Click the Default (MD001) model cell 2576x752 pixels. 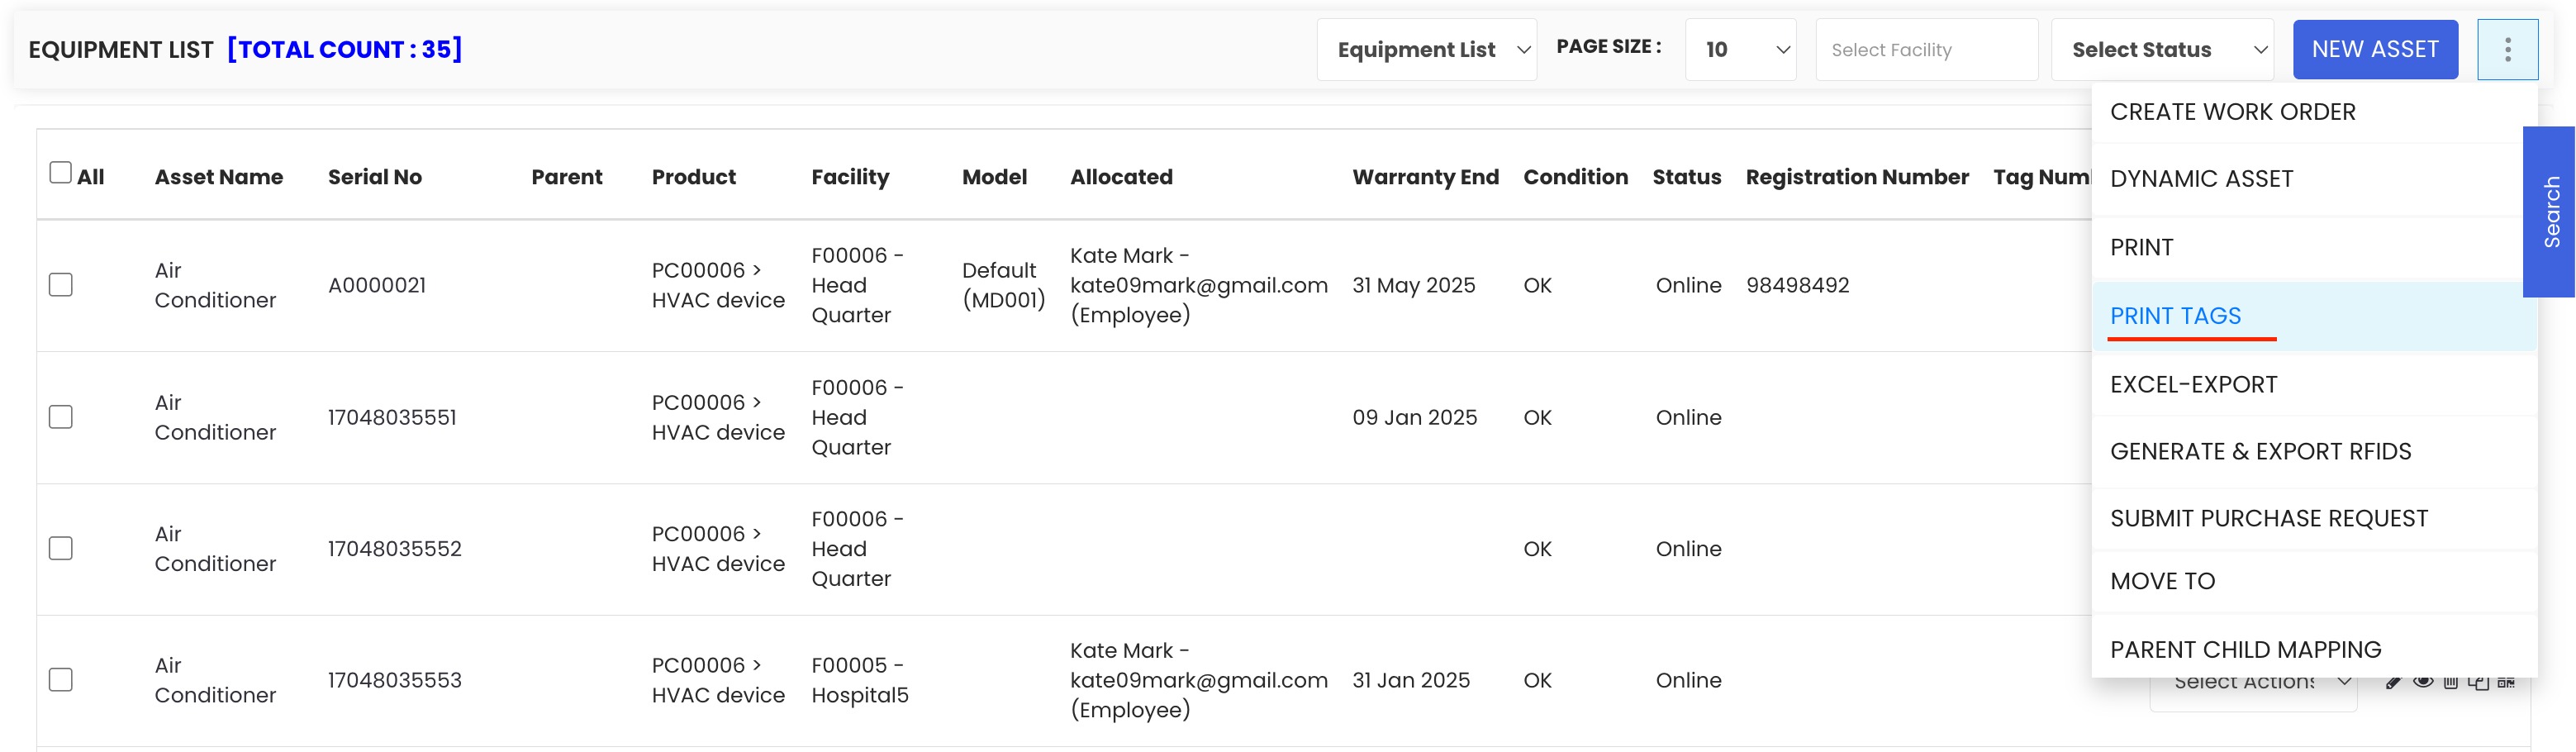pyautogui.click(x=1003, y=285)
